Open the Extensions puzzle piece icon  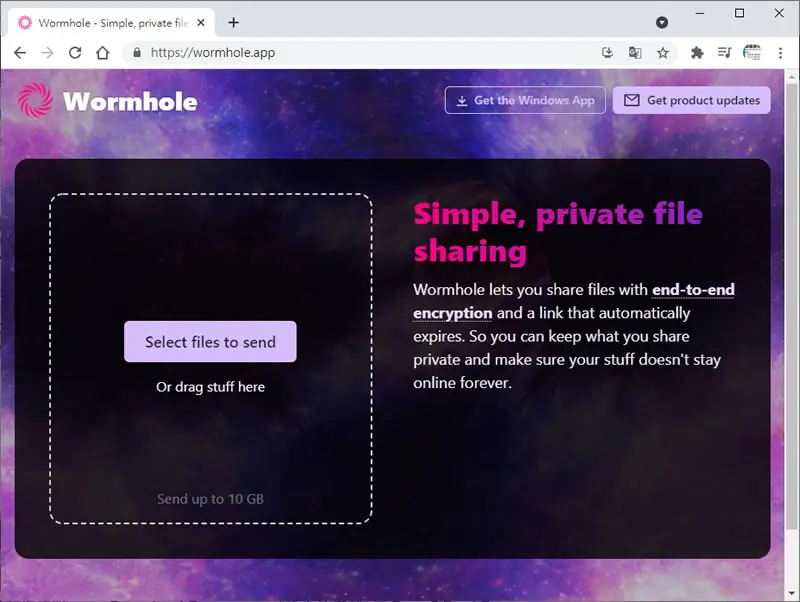point(697,53)
